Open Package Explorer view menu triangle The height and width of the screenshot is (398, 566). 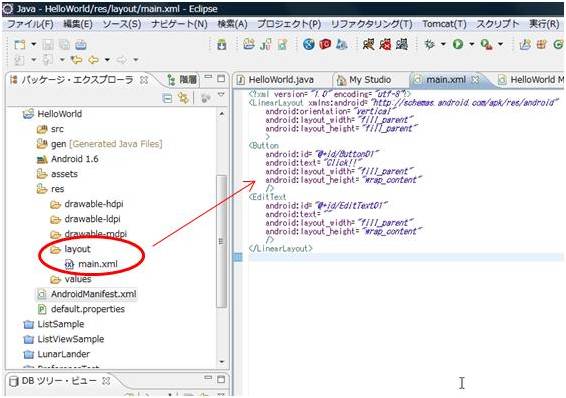pos(221,95)
